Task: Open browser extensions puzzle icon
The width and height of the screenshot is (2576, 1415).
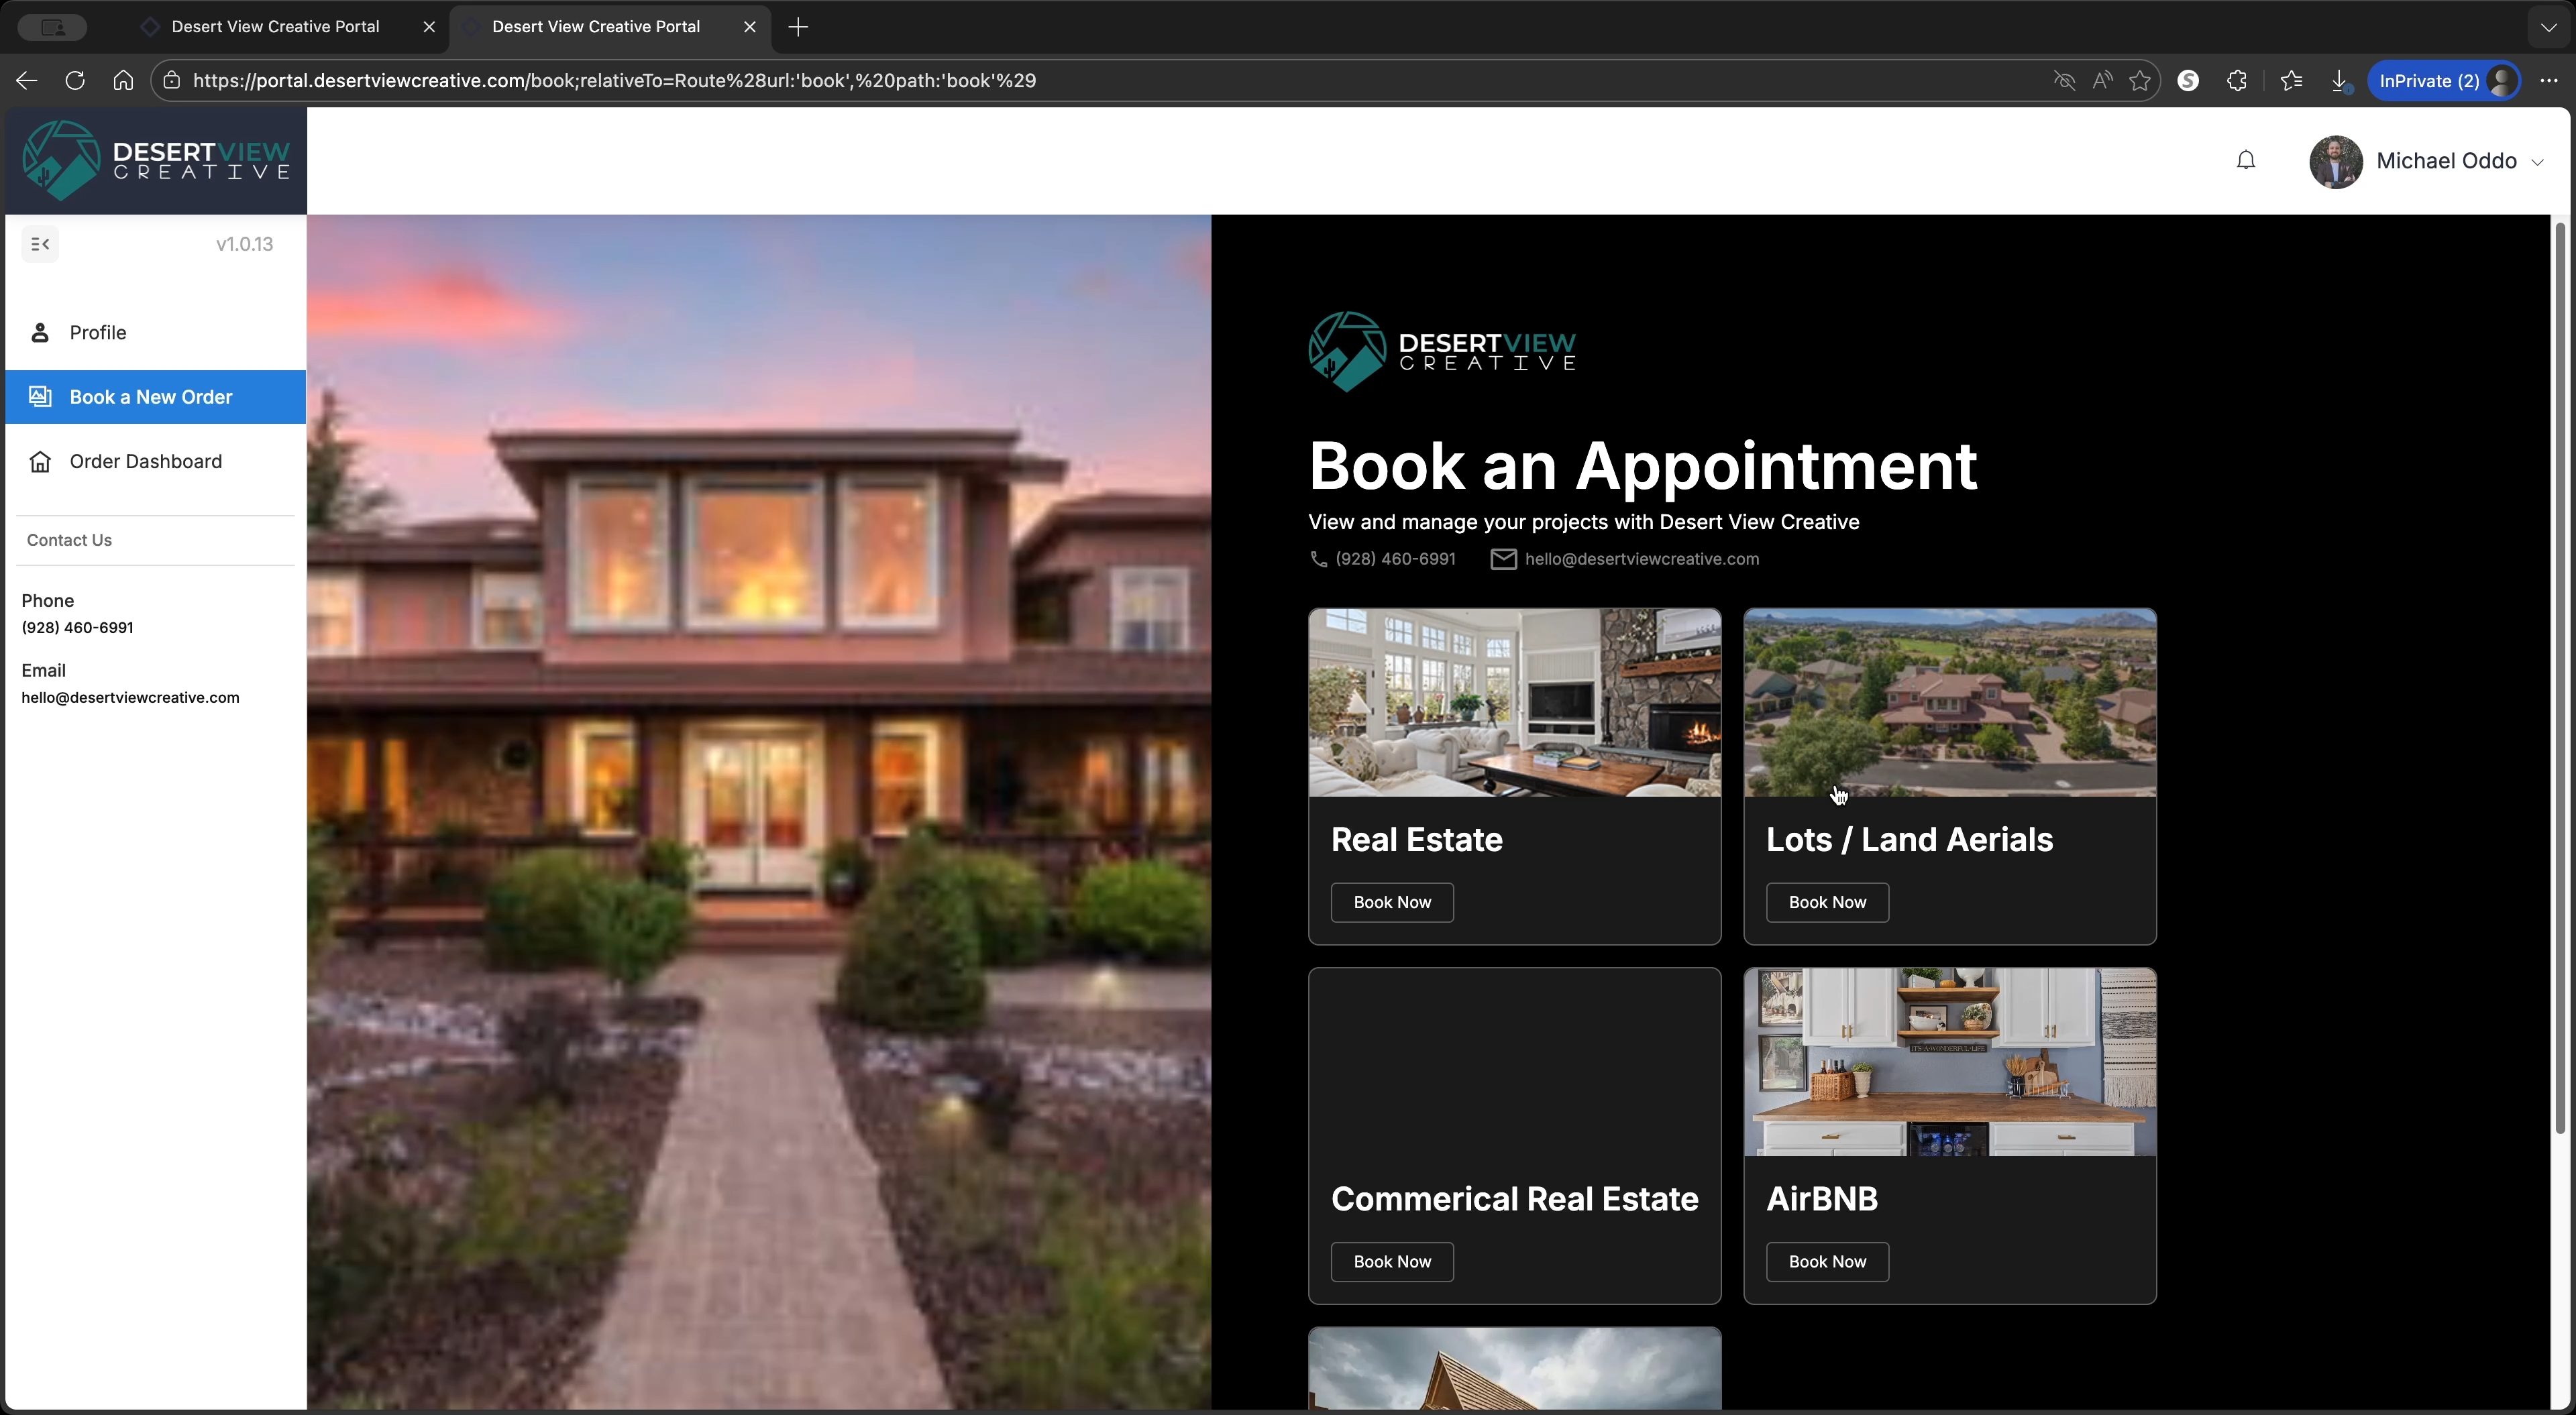Action: 2237,81
